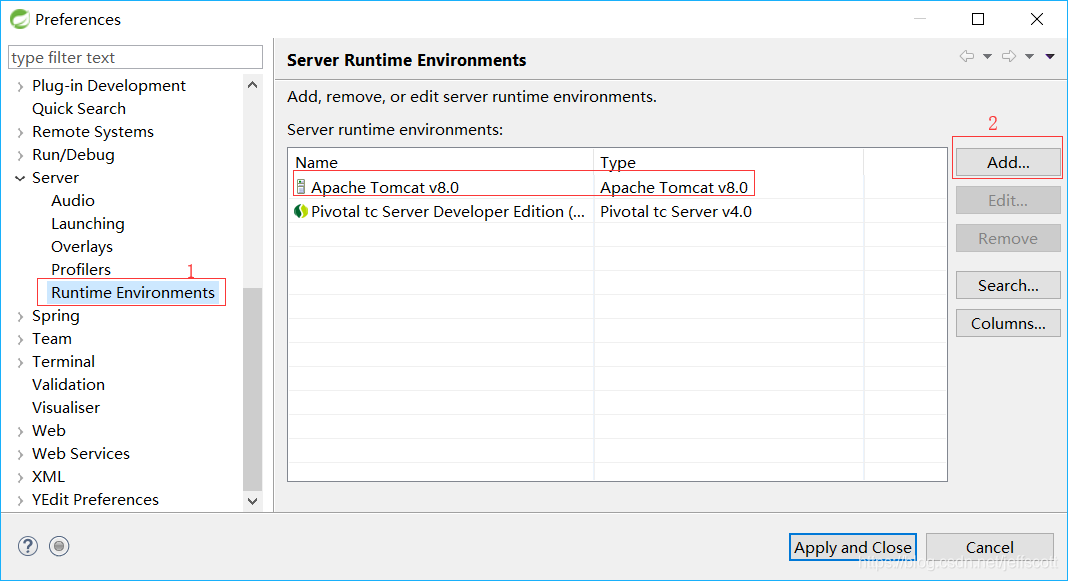Screen dimensions: 1068x581
Task: Close the Preferences window
Action: [1037, 19]
